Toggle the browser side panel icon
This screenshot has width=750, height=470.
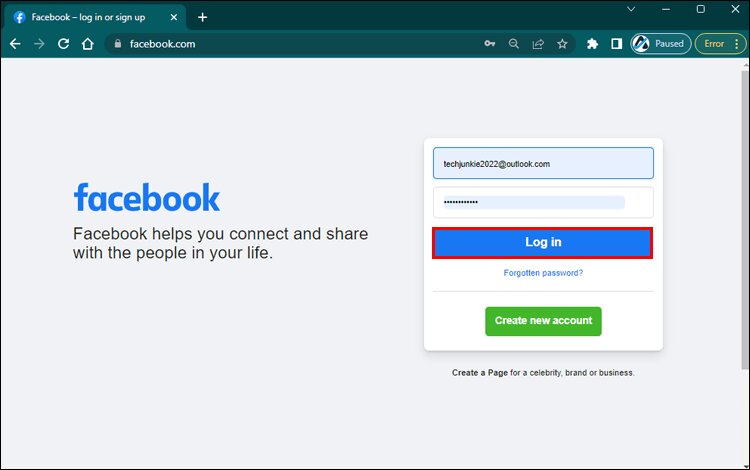pos(617,44)
